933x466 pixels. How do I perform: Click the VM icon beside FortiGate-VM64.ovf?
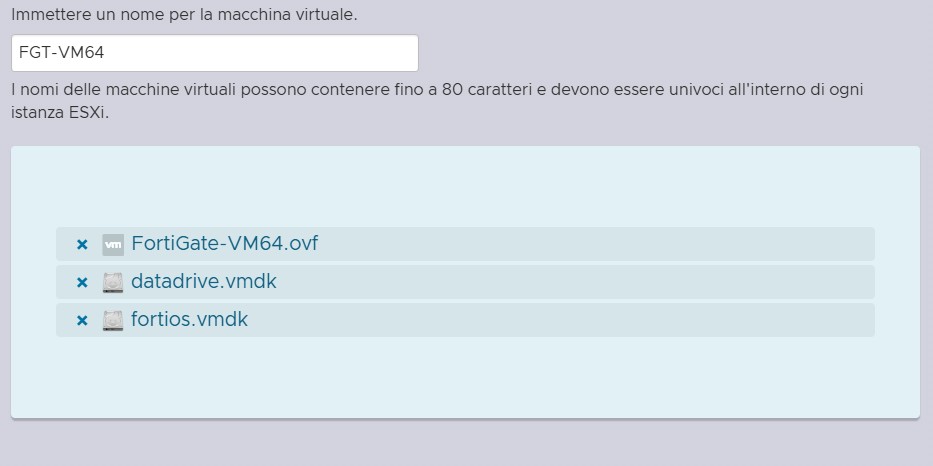coord(113,244)
